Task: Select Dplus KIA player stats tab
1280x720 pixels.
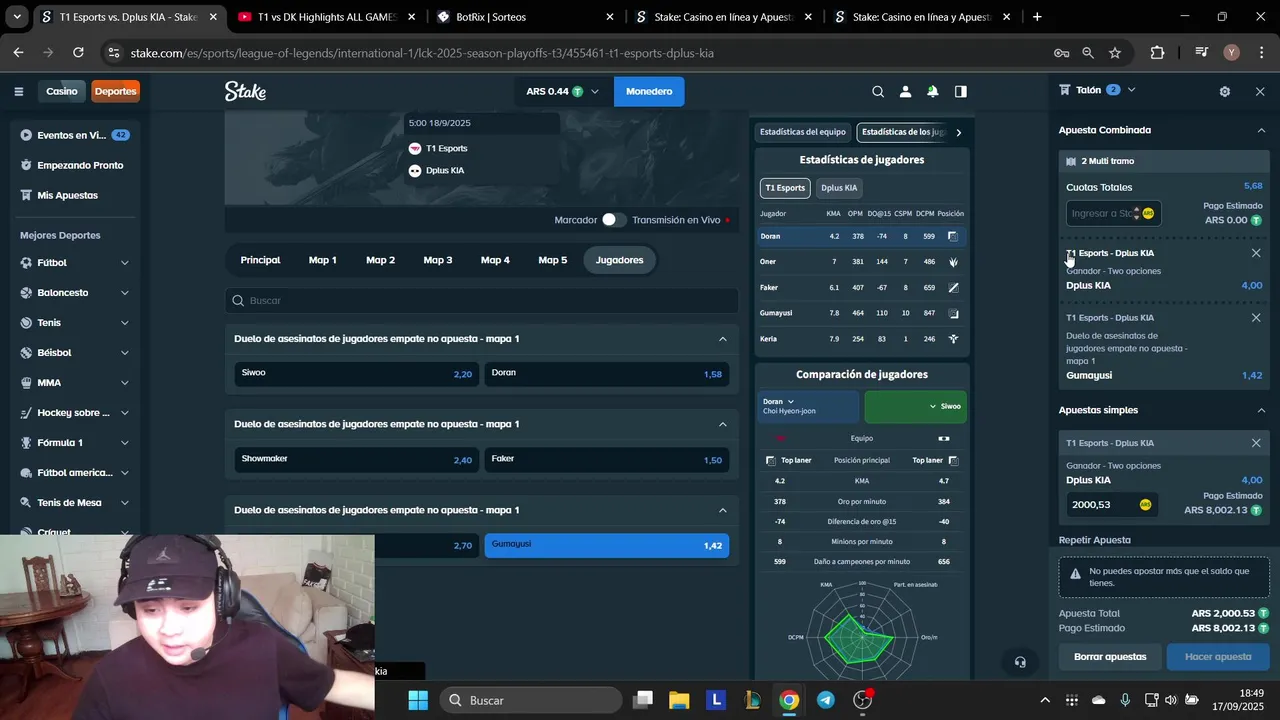Action: [839, 188]
